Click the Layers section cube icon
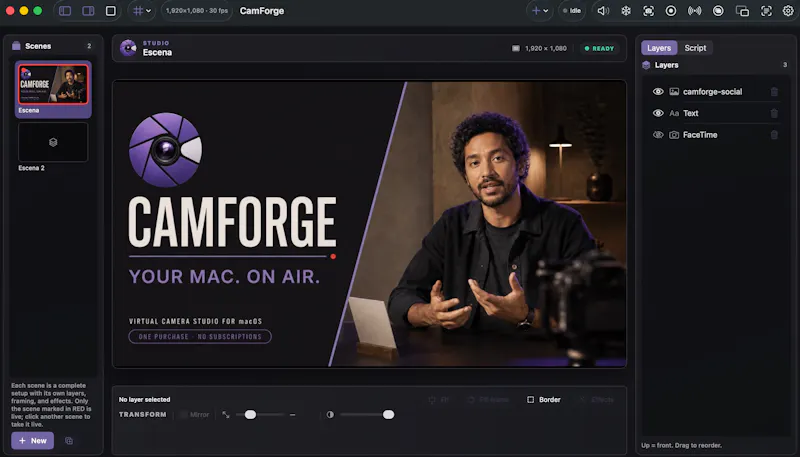Screen dimensions: 800x457 (x=646, y=65)
